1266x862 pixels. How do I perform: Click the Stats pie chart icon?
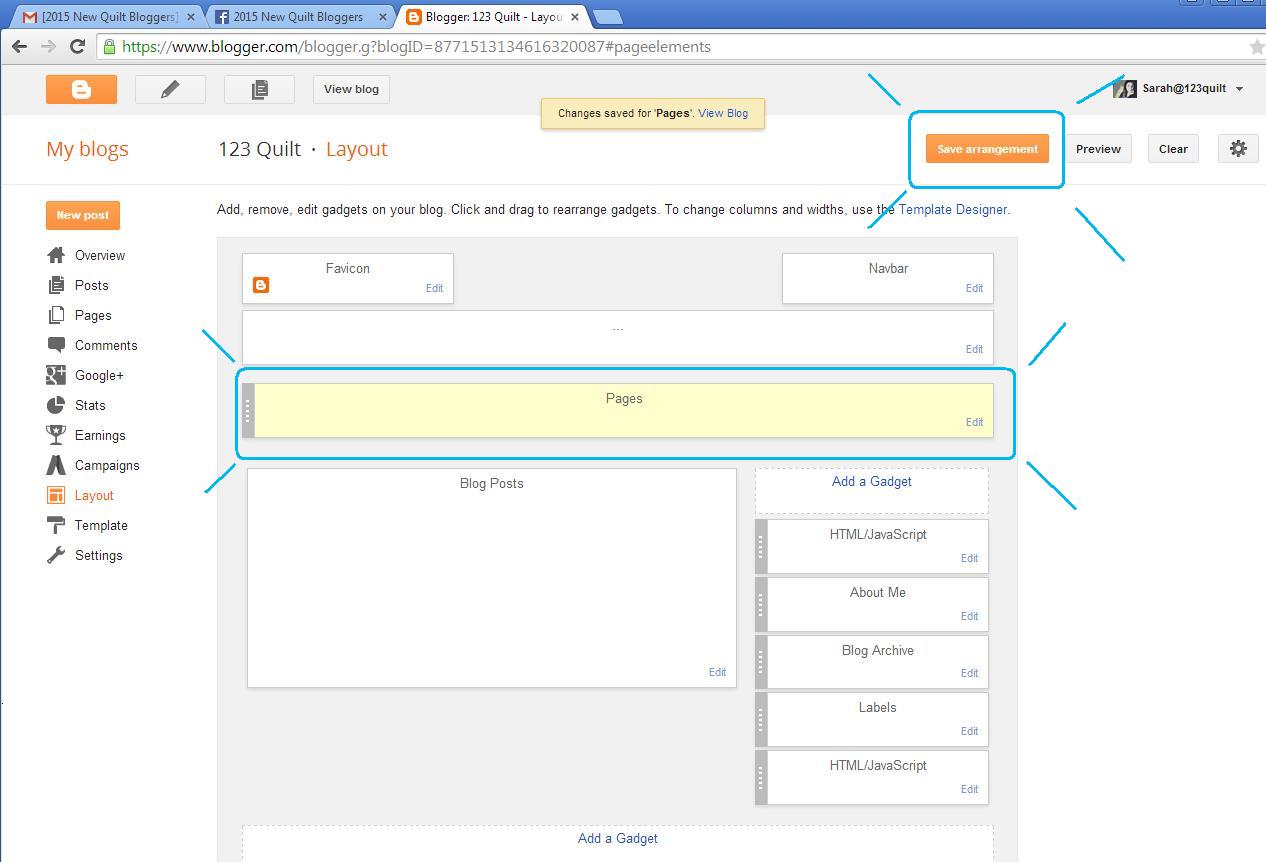click(55, 405)
